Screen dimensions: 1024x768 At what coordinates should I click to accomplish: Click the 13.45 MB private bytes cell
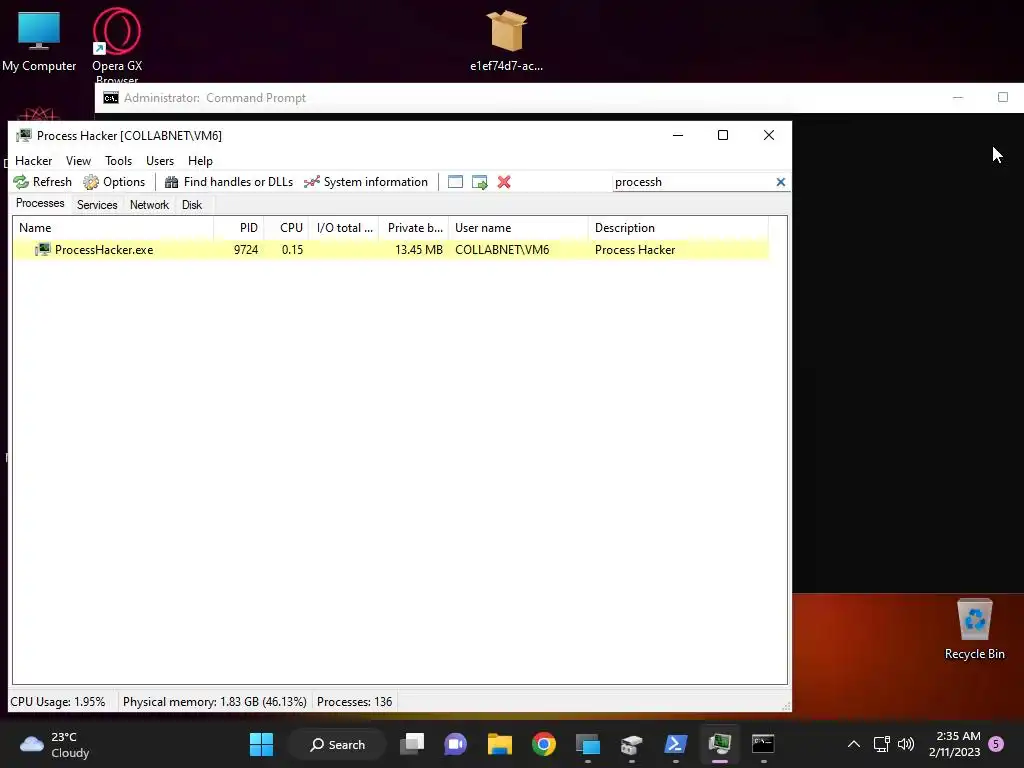pos(419,249)
